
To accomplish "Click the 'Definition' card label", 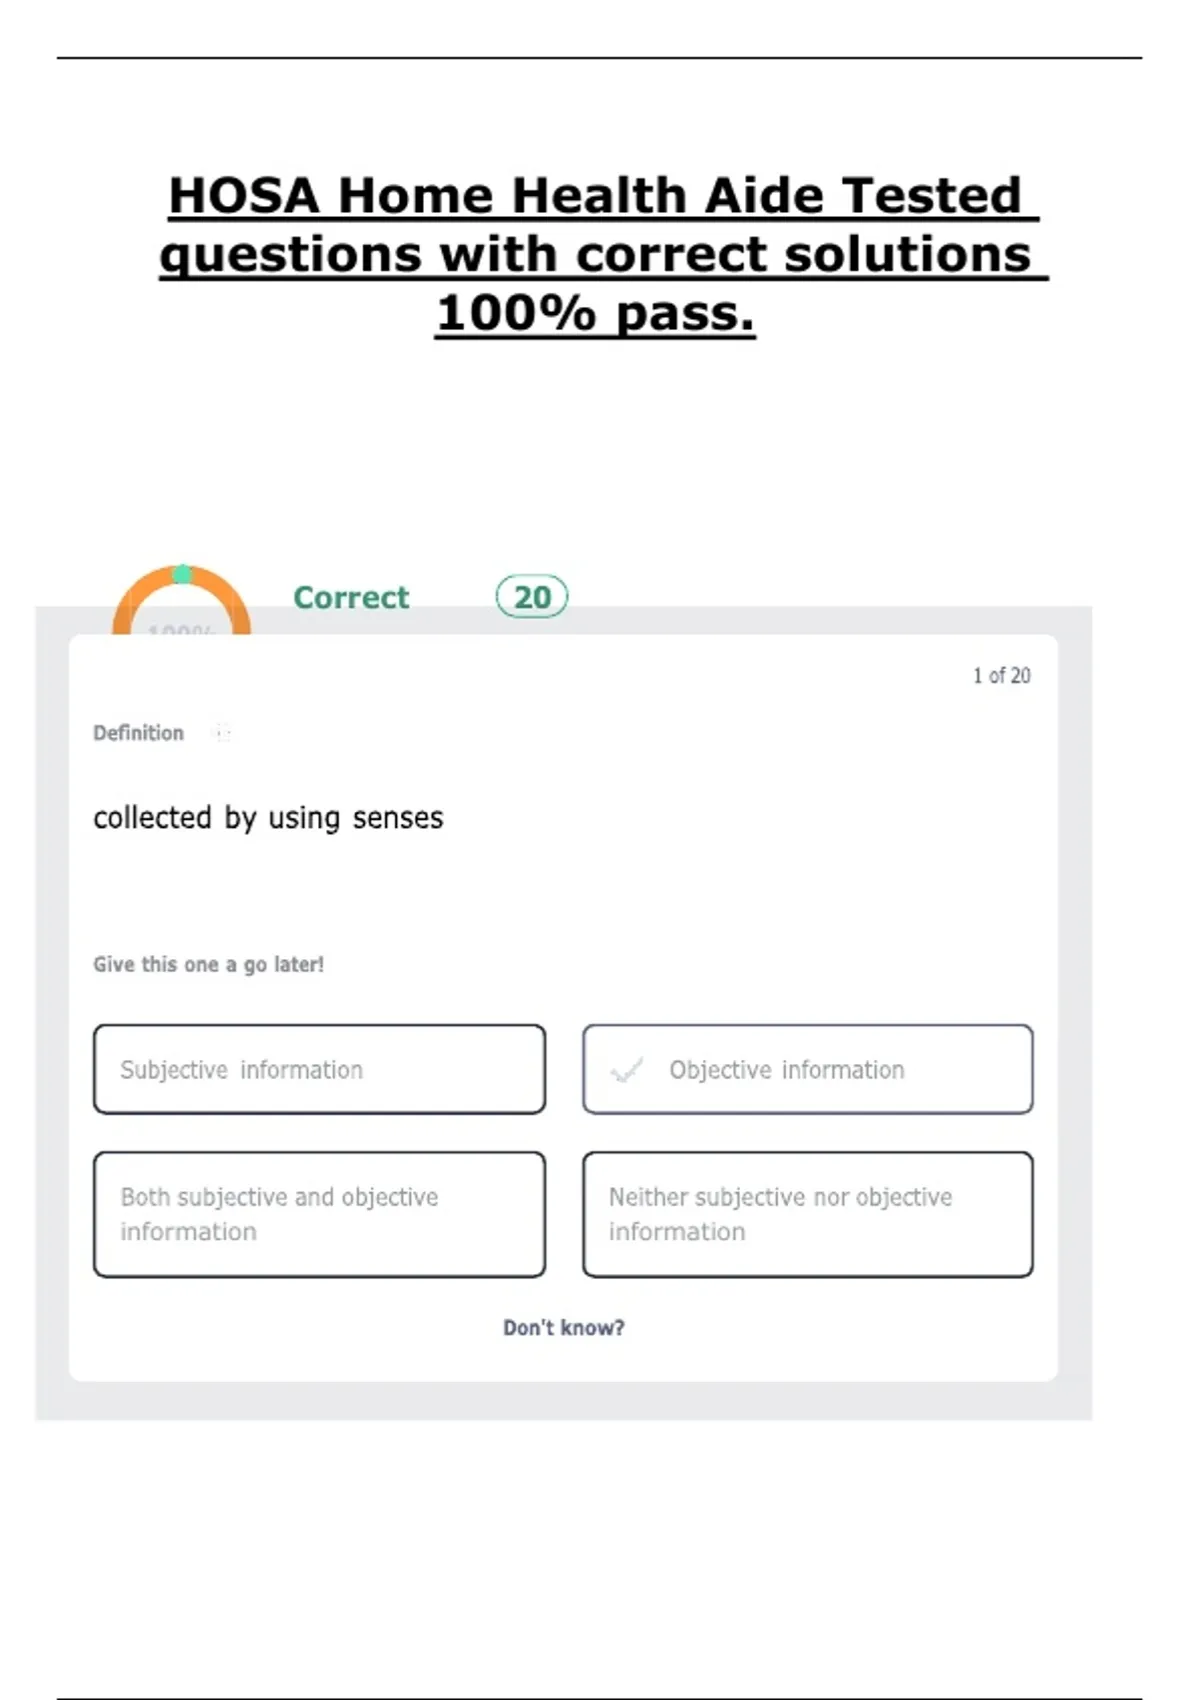I will point(138,733).
